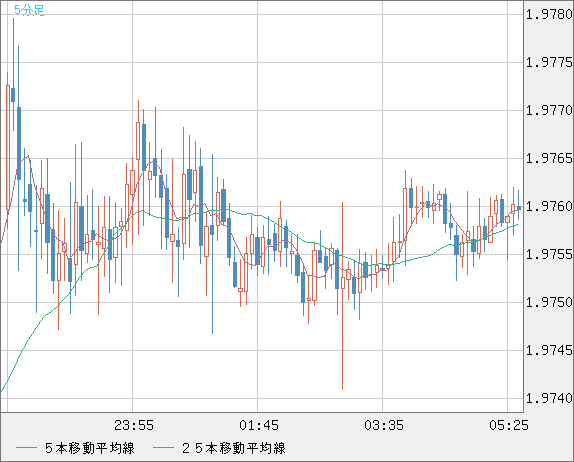This screenshot has width=574, height=462.
Task: Click the 1.9765 price axis label
Action: (549, 159)
